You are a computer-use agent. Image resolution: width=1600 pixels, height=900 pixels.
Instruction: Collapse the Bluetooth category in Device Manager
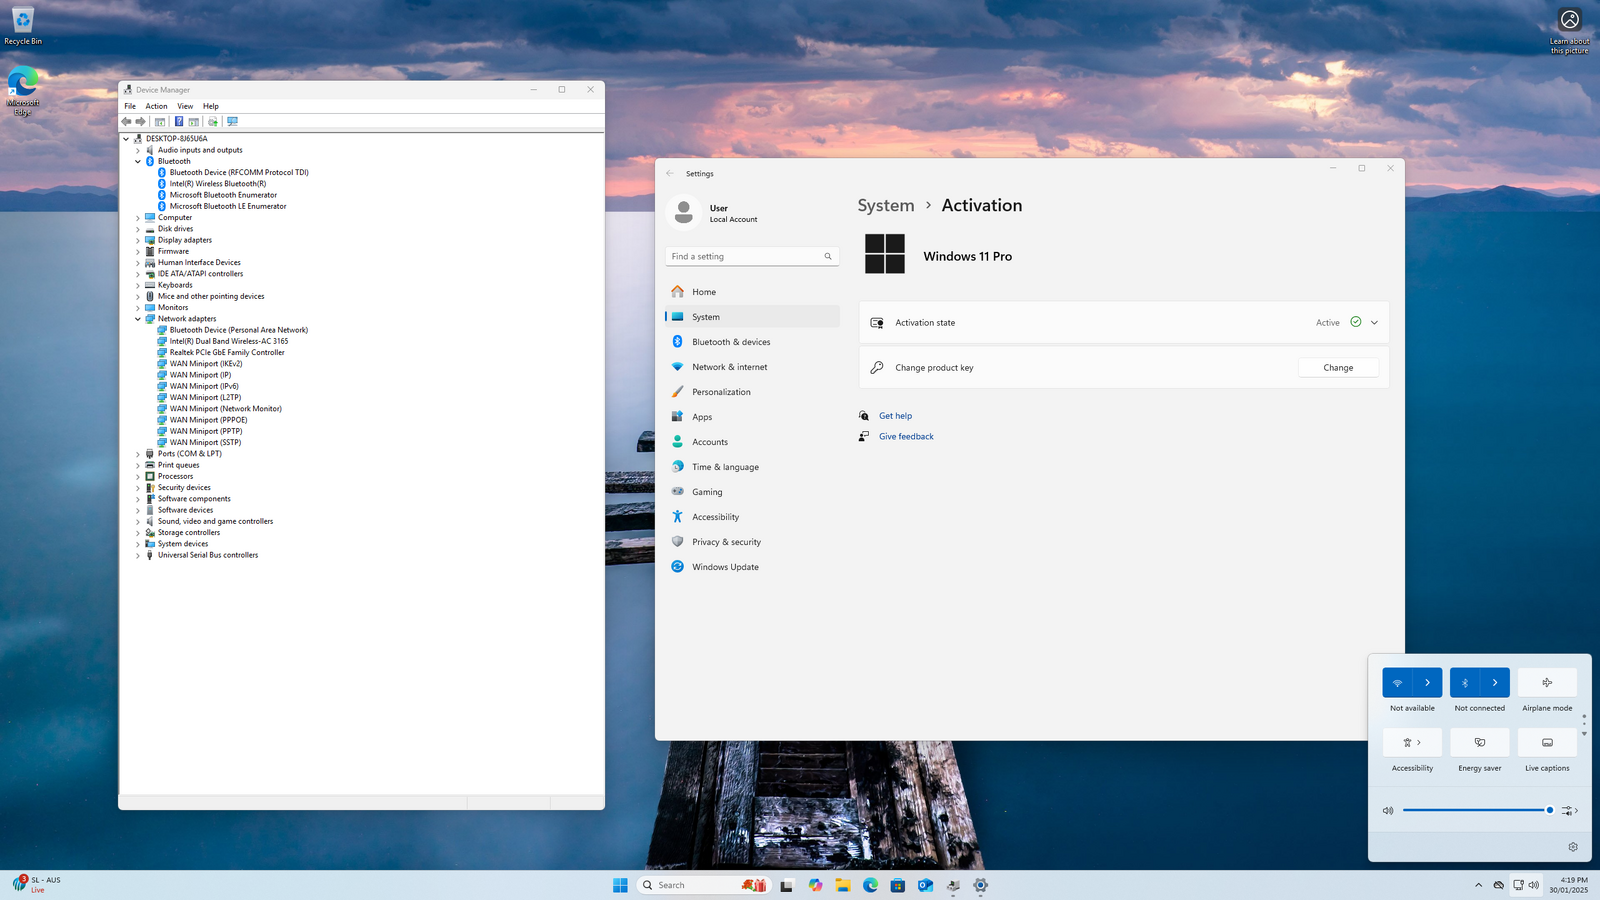pos(138,161)
